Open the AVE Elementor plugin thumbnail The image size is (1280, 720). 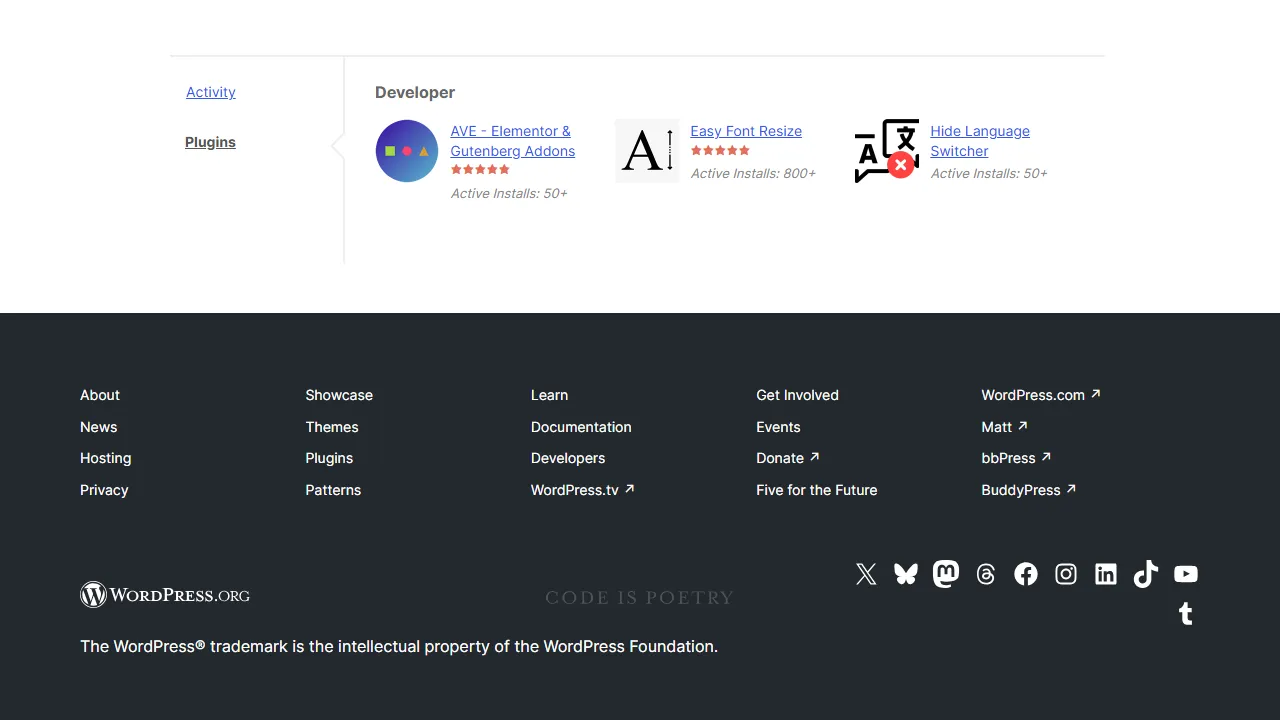(x=407, y=151)
